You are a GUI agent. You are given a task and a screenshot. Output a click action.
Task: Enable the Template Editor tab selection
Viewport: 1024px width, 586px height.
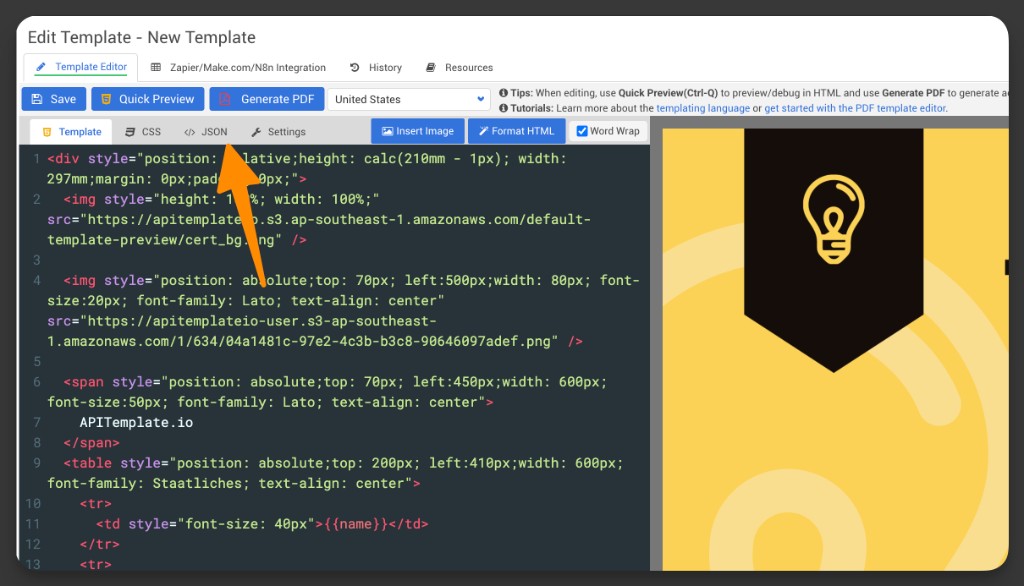tap(80, 67)
